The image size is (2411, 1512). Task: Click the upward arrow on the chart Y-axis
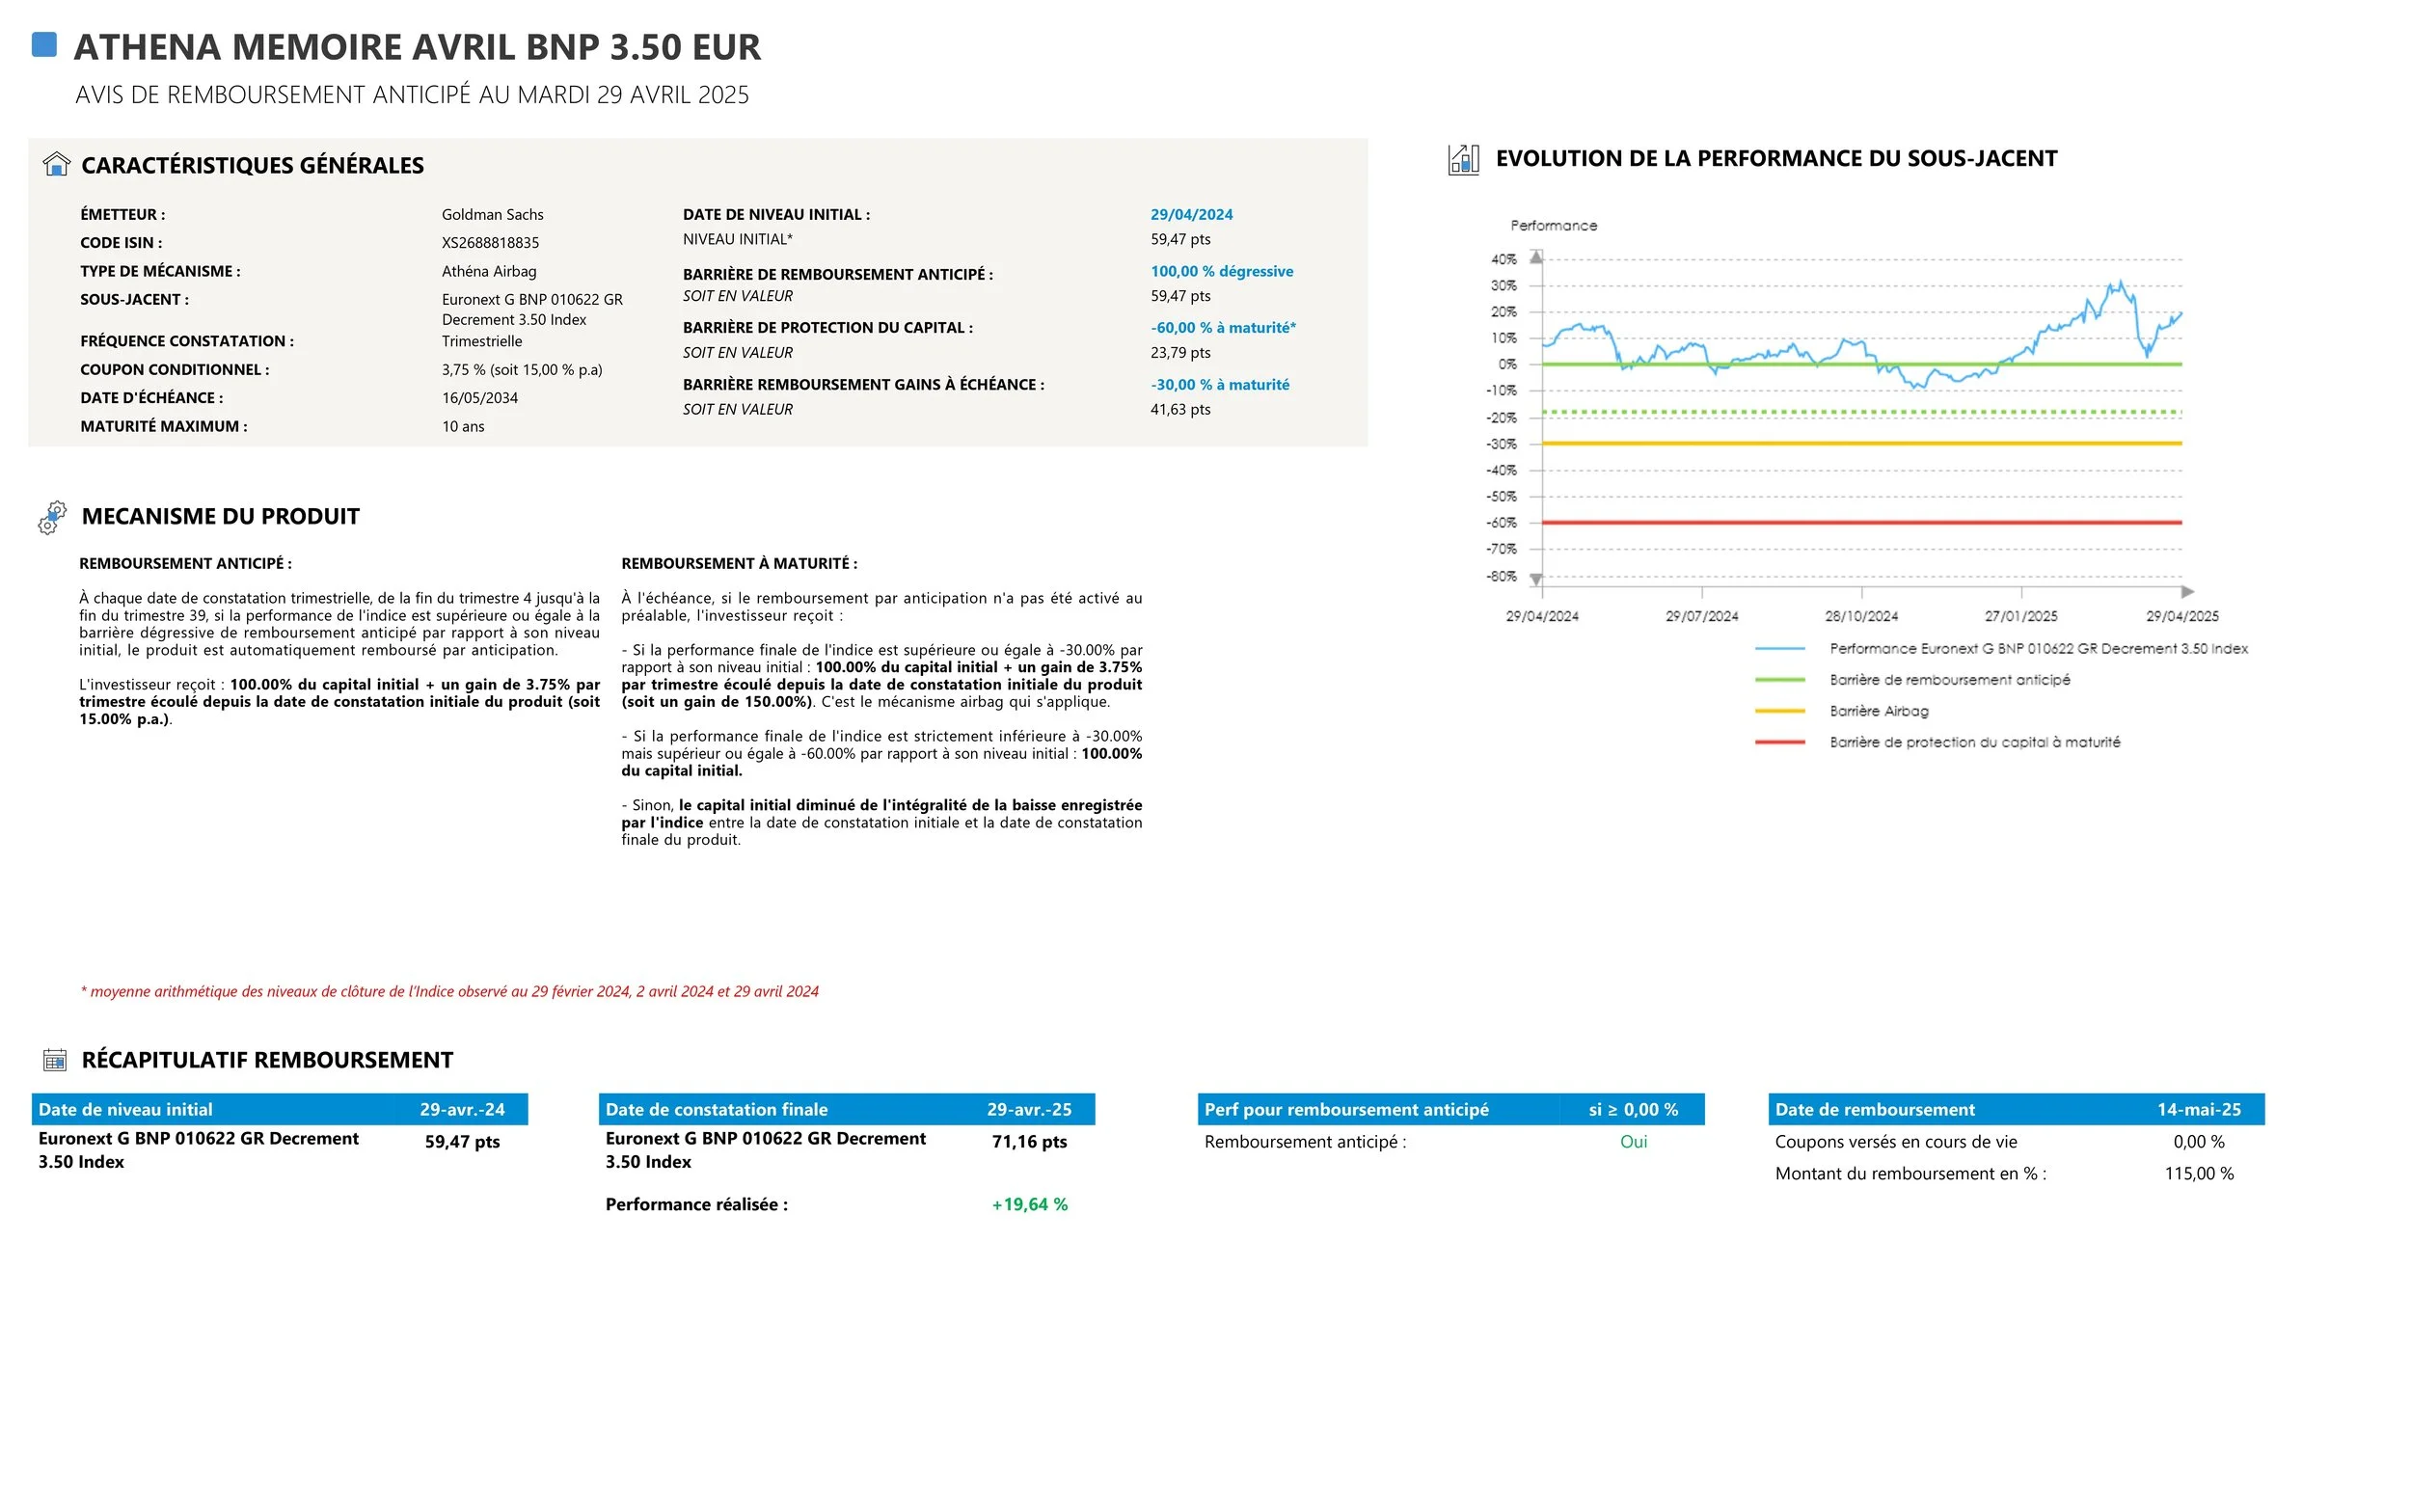(x=1536, y=257)
